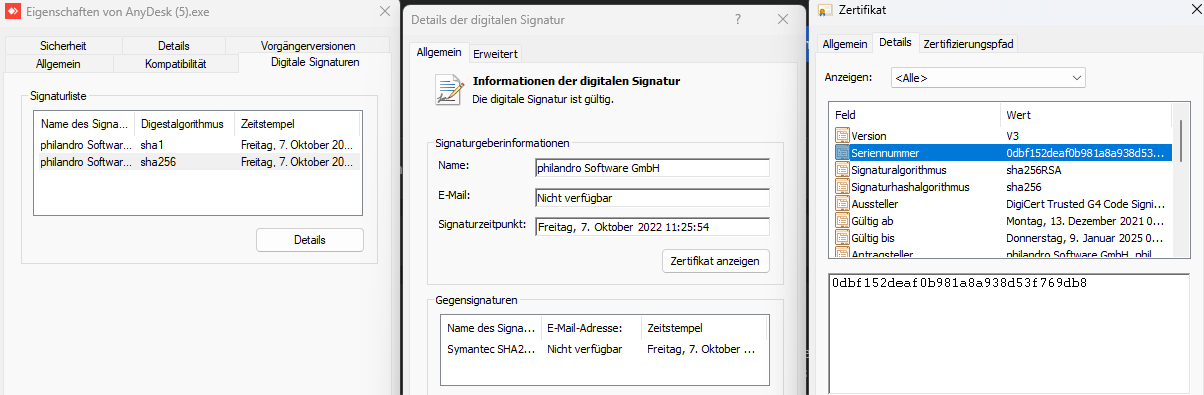This screenshot has height=395, width=1204.
Task: Select the Signaturalgorithmus field icon
Action: pyautogui.click(x=842, y=170)
